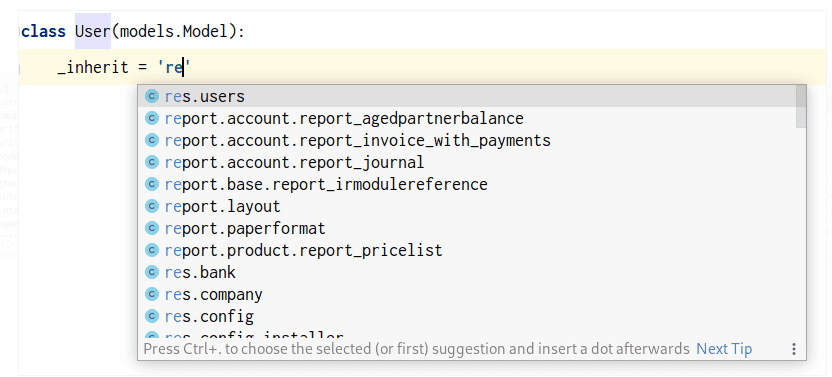
Task: Select the res.users completion suggestion
Action: tap(467, 96)
